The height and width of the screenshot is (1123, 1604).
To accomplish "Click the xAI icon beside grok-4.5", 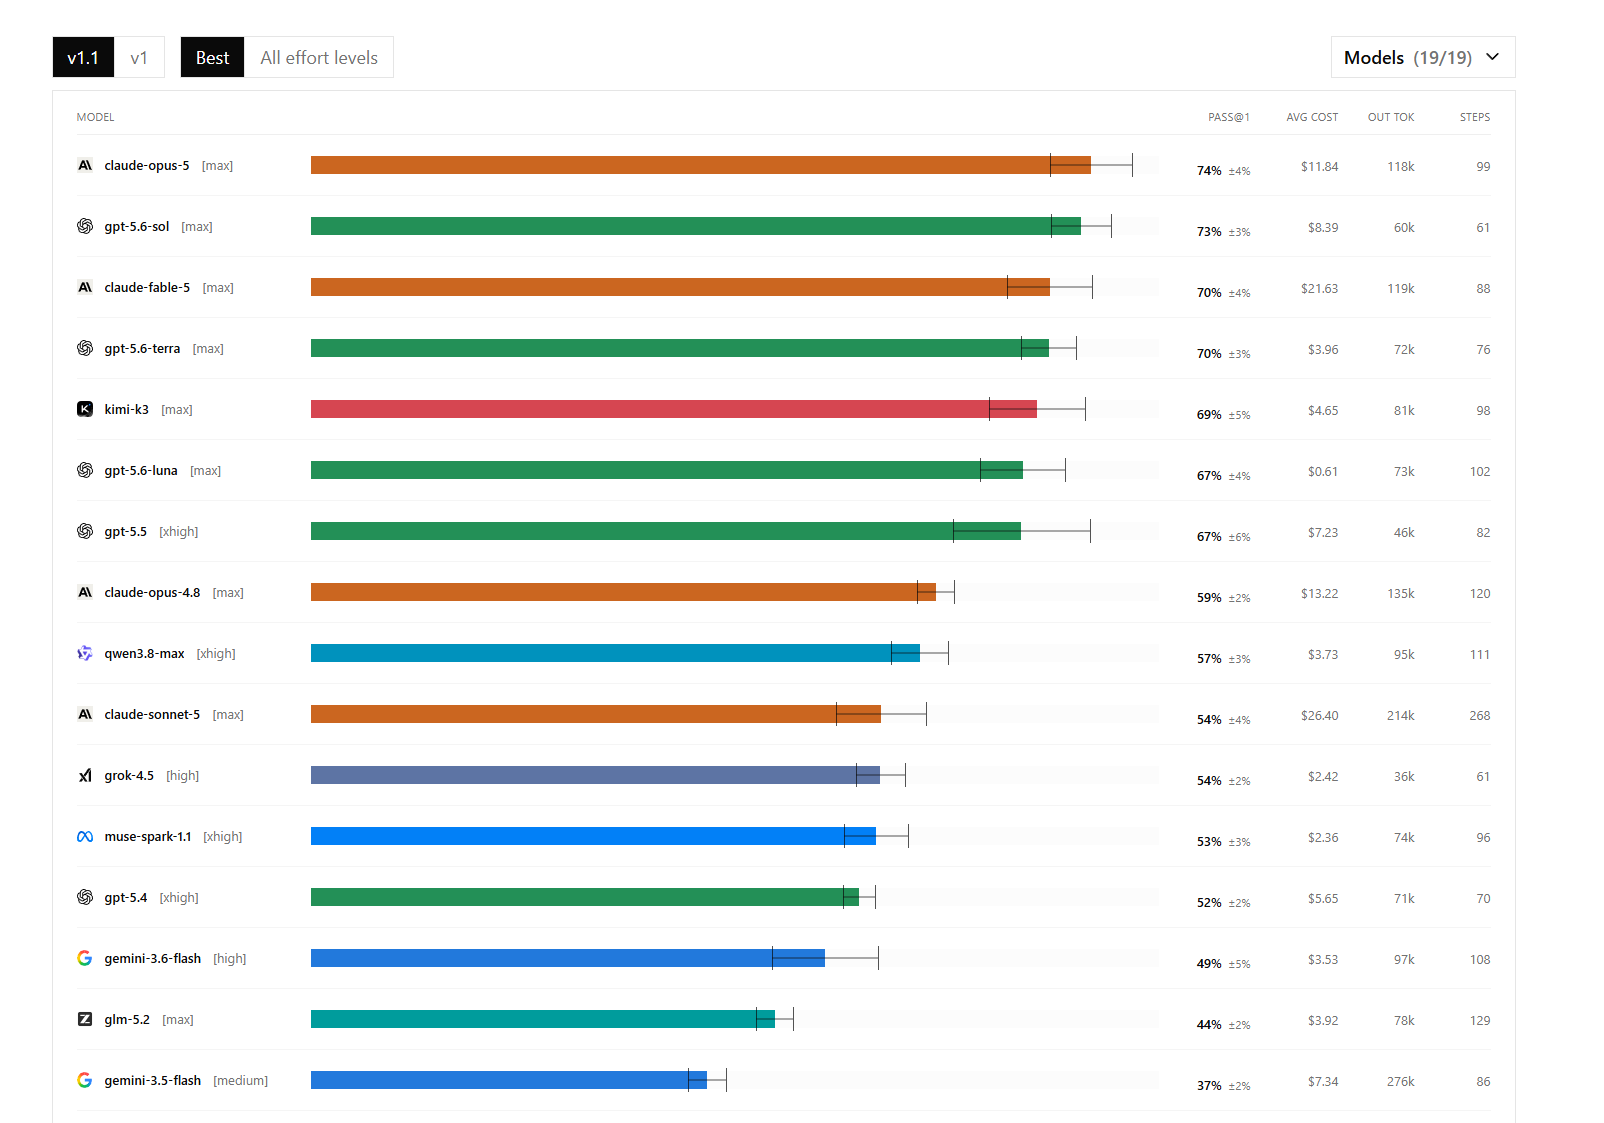I will [x=85, y=775].
